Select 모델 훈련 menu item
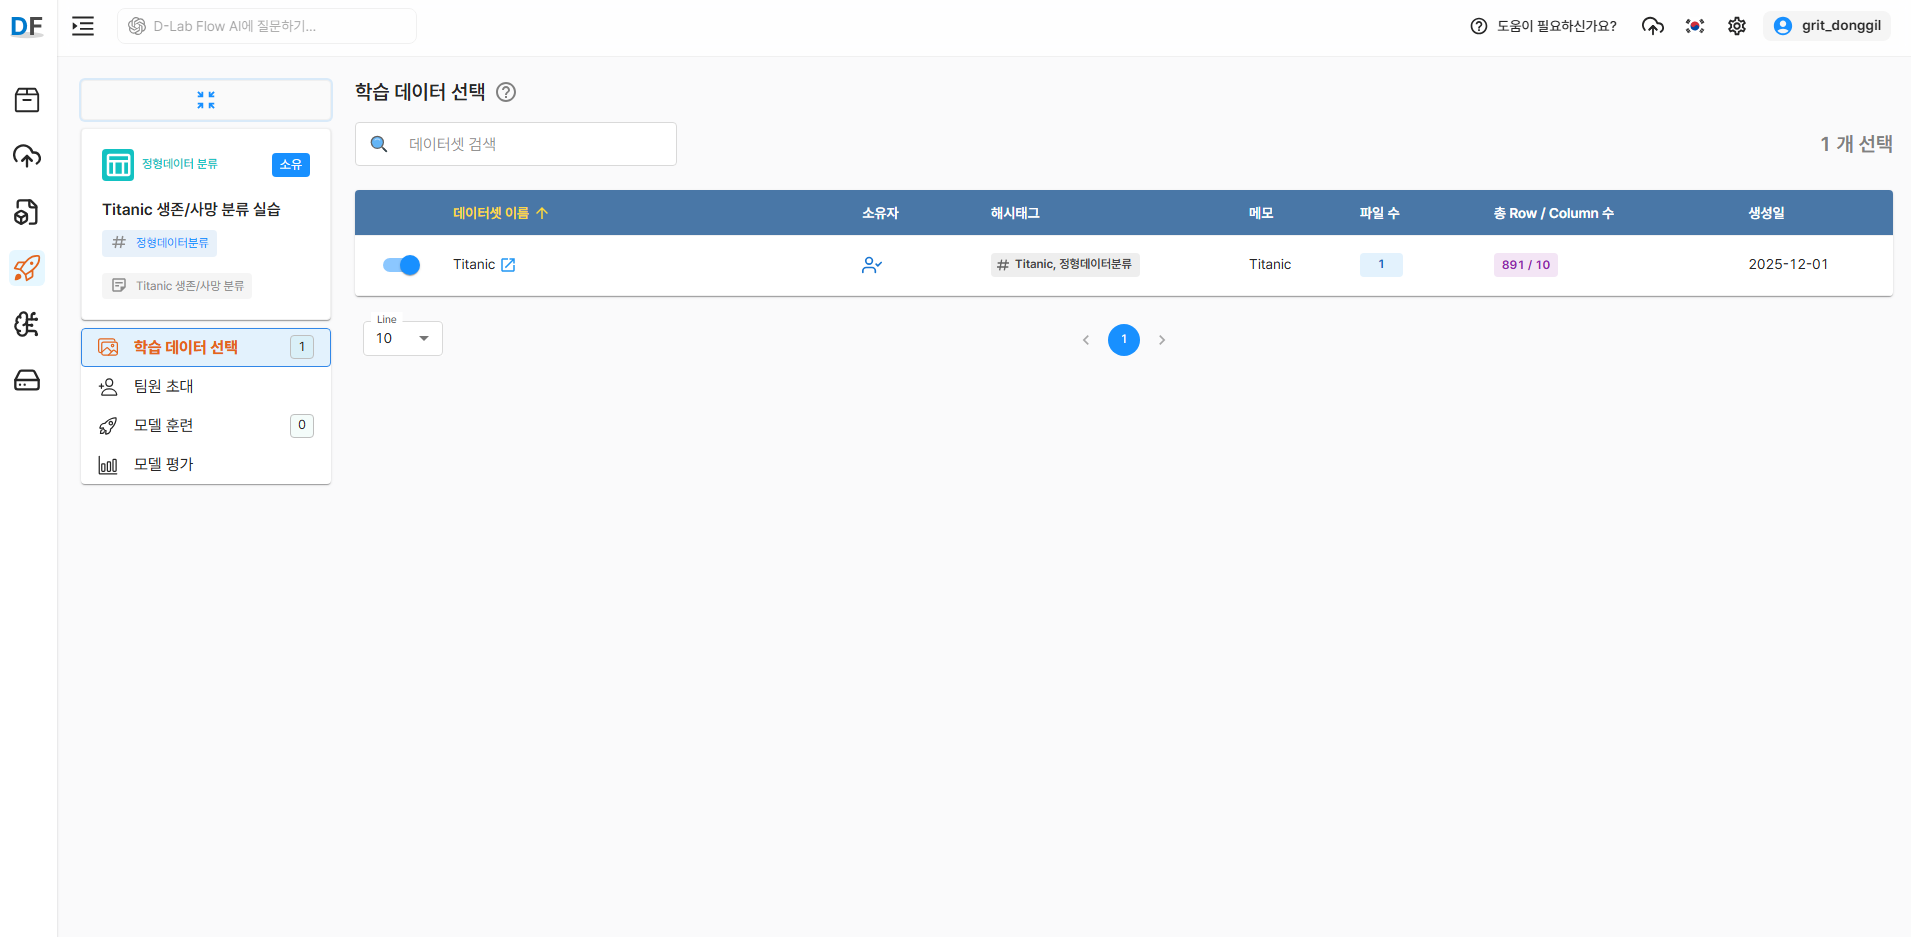 tap(164, 425)
